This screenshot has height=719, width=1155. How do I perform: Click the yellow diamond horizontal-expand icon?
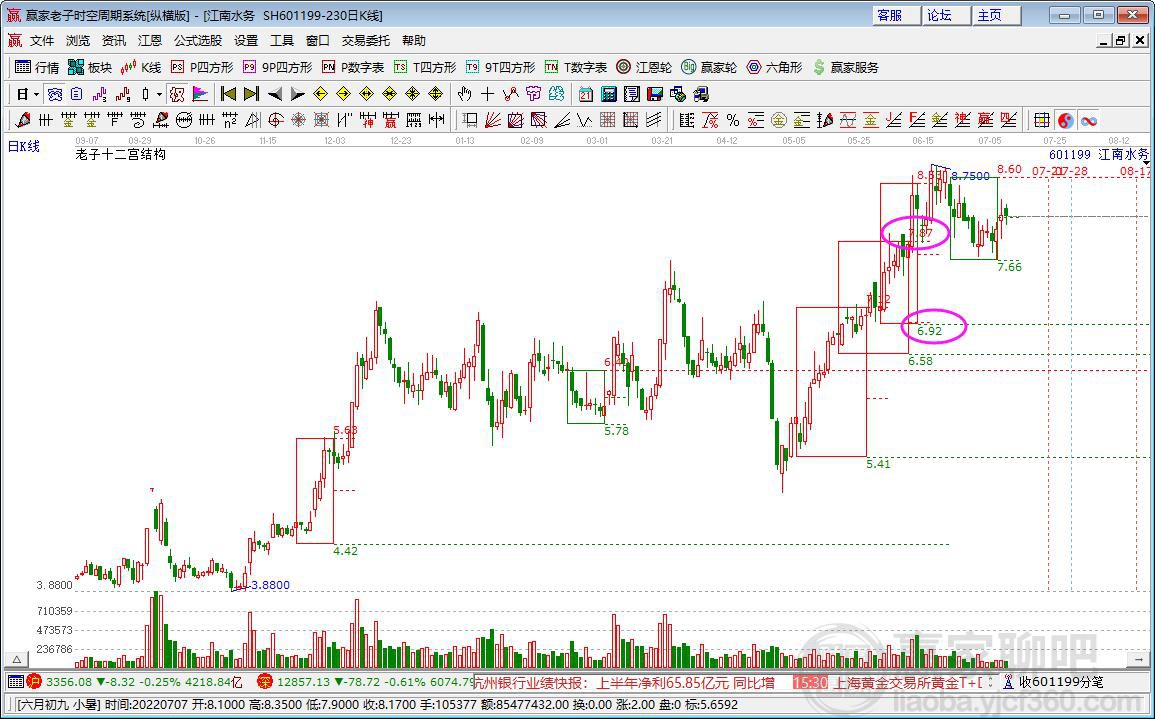click(366, 94)
